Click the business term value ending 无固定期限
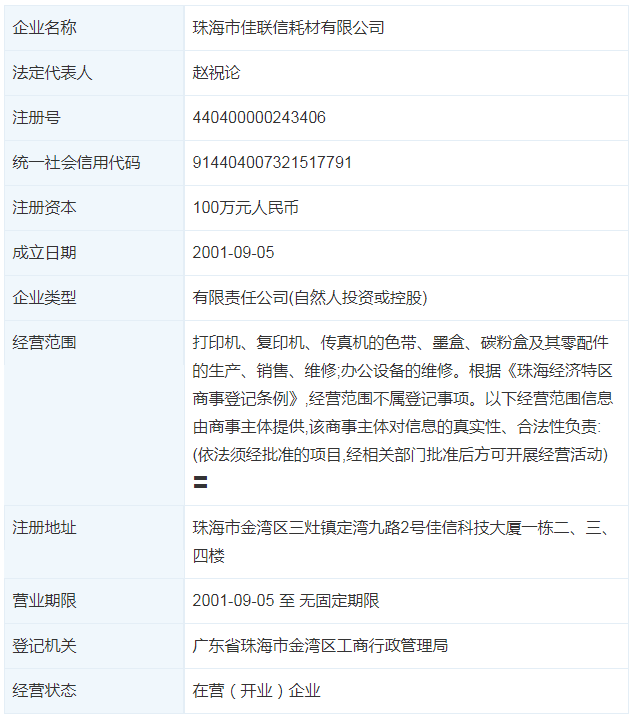This screenshot has width=638, height=719. (x=286, y=601)
